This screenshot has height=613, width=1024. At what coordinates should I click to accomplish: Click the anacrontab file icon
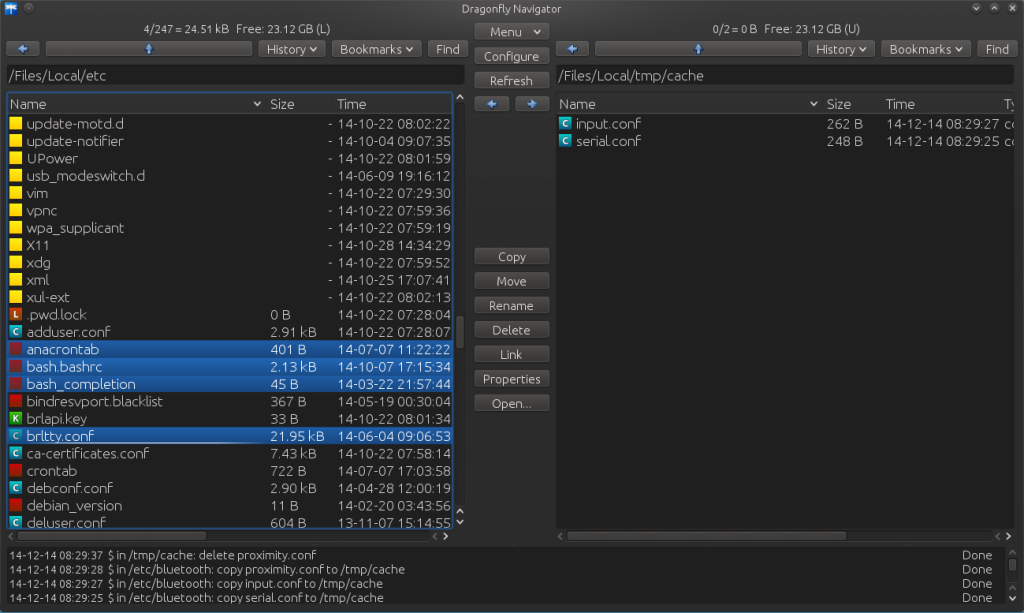pyautogui.click(x=16, y=349)
